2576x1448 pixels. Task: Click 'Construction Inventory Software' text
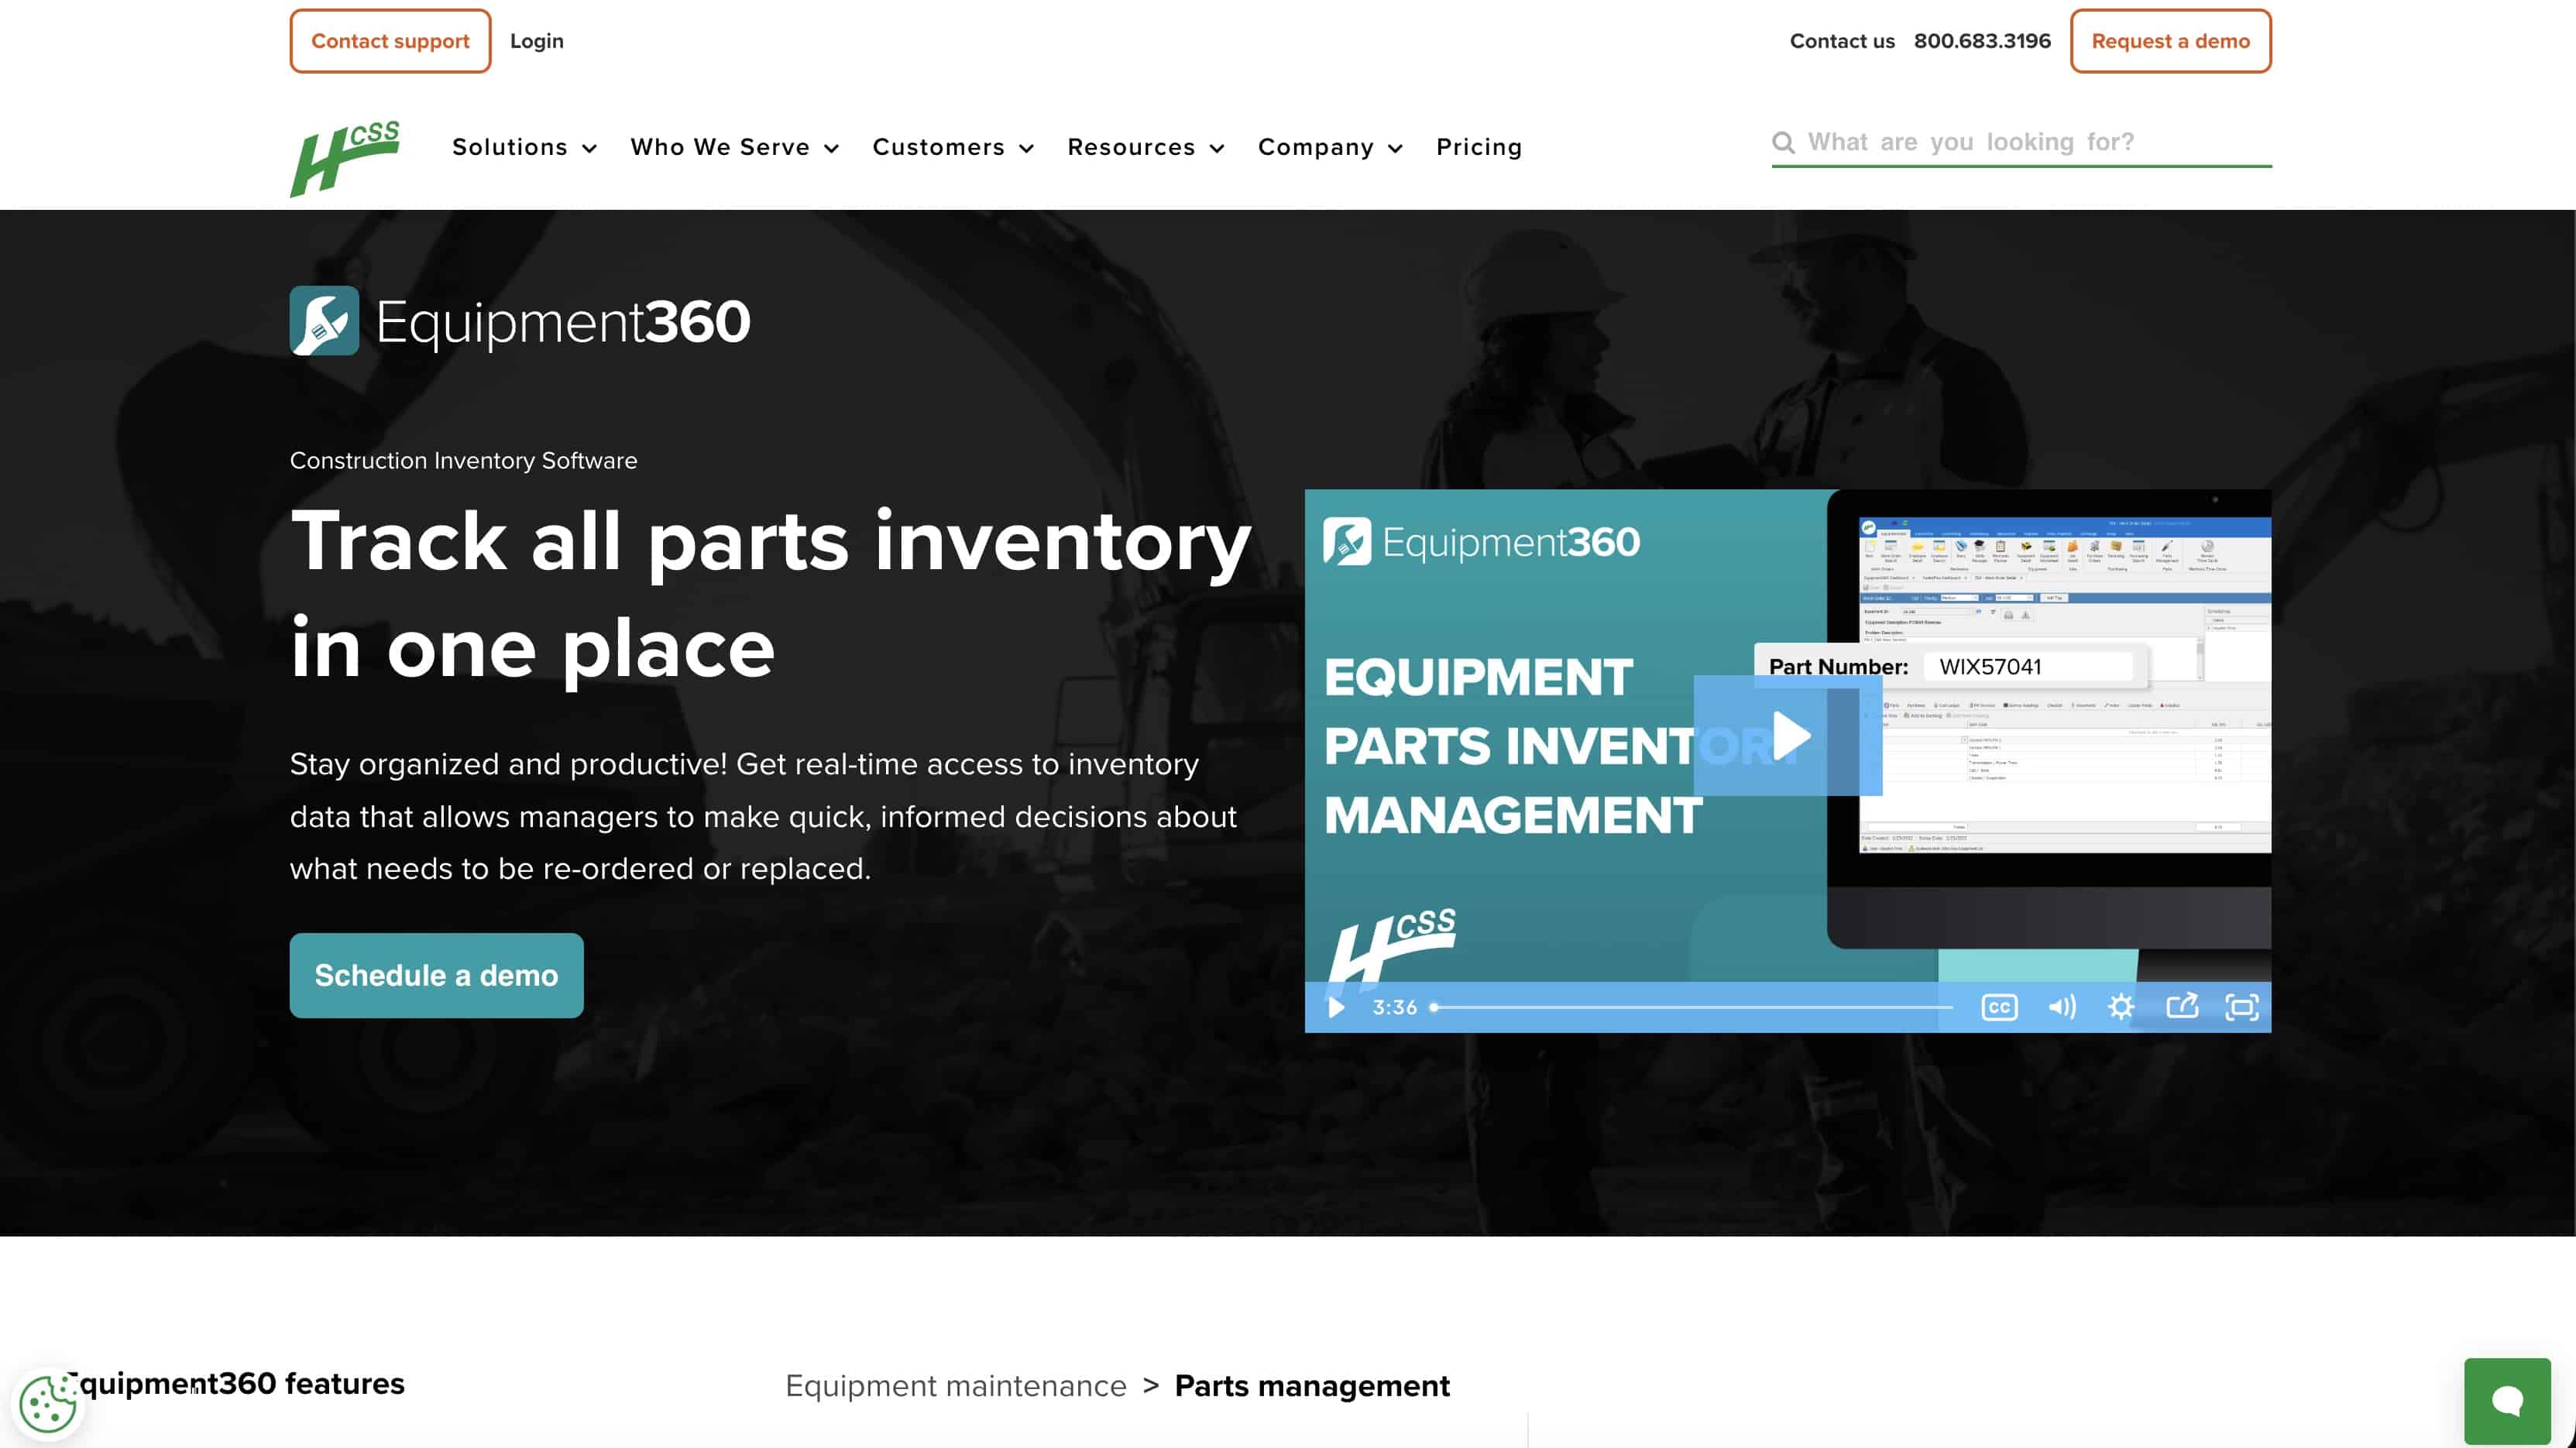[463, 460]
